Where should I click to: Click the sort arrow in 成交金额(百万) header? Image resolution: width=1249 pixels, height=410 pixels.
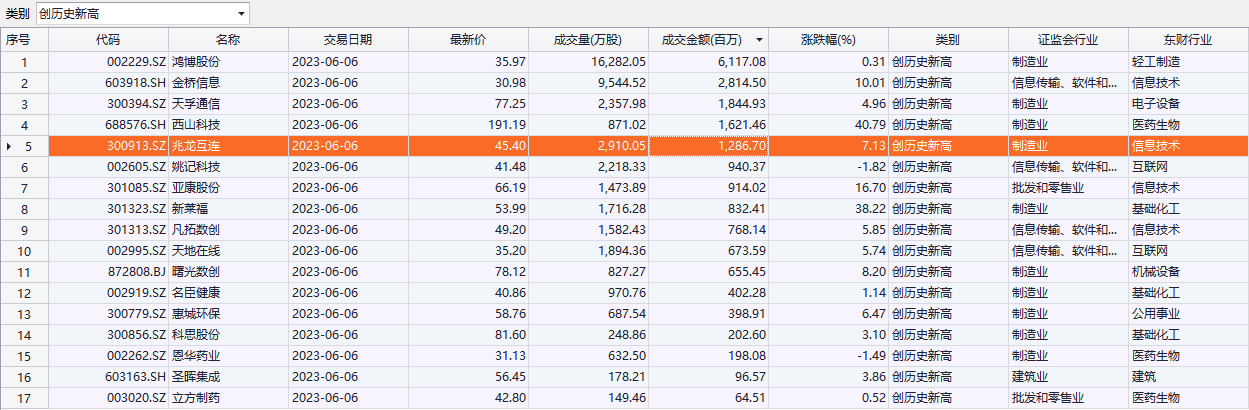[x=759, y=40]
